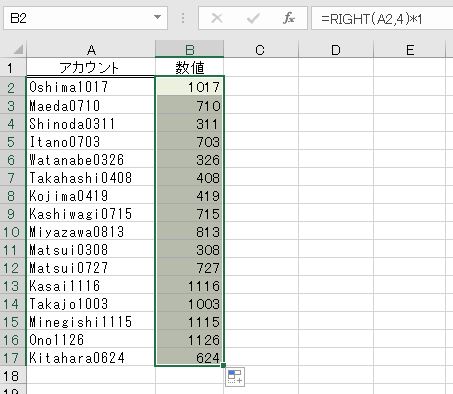Viewport: 453px width, 394px height.
Task: Open the Insert Function fx dialog
Action: click(x=289, y=18)
